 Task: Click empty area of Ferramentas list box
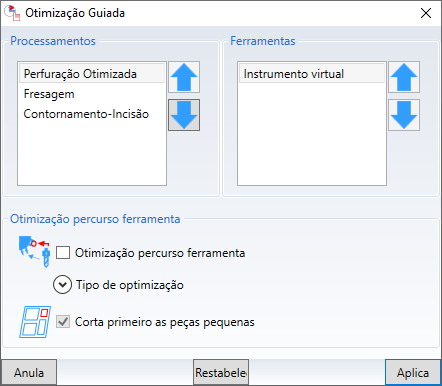[x=312, y=133]
